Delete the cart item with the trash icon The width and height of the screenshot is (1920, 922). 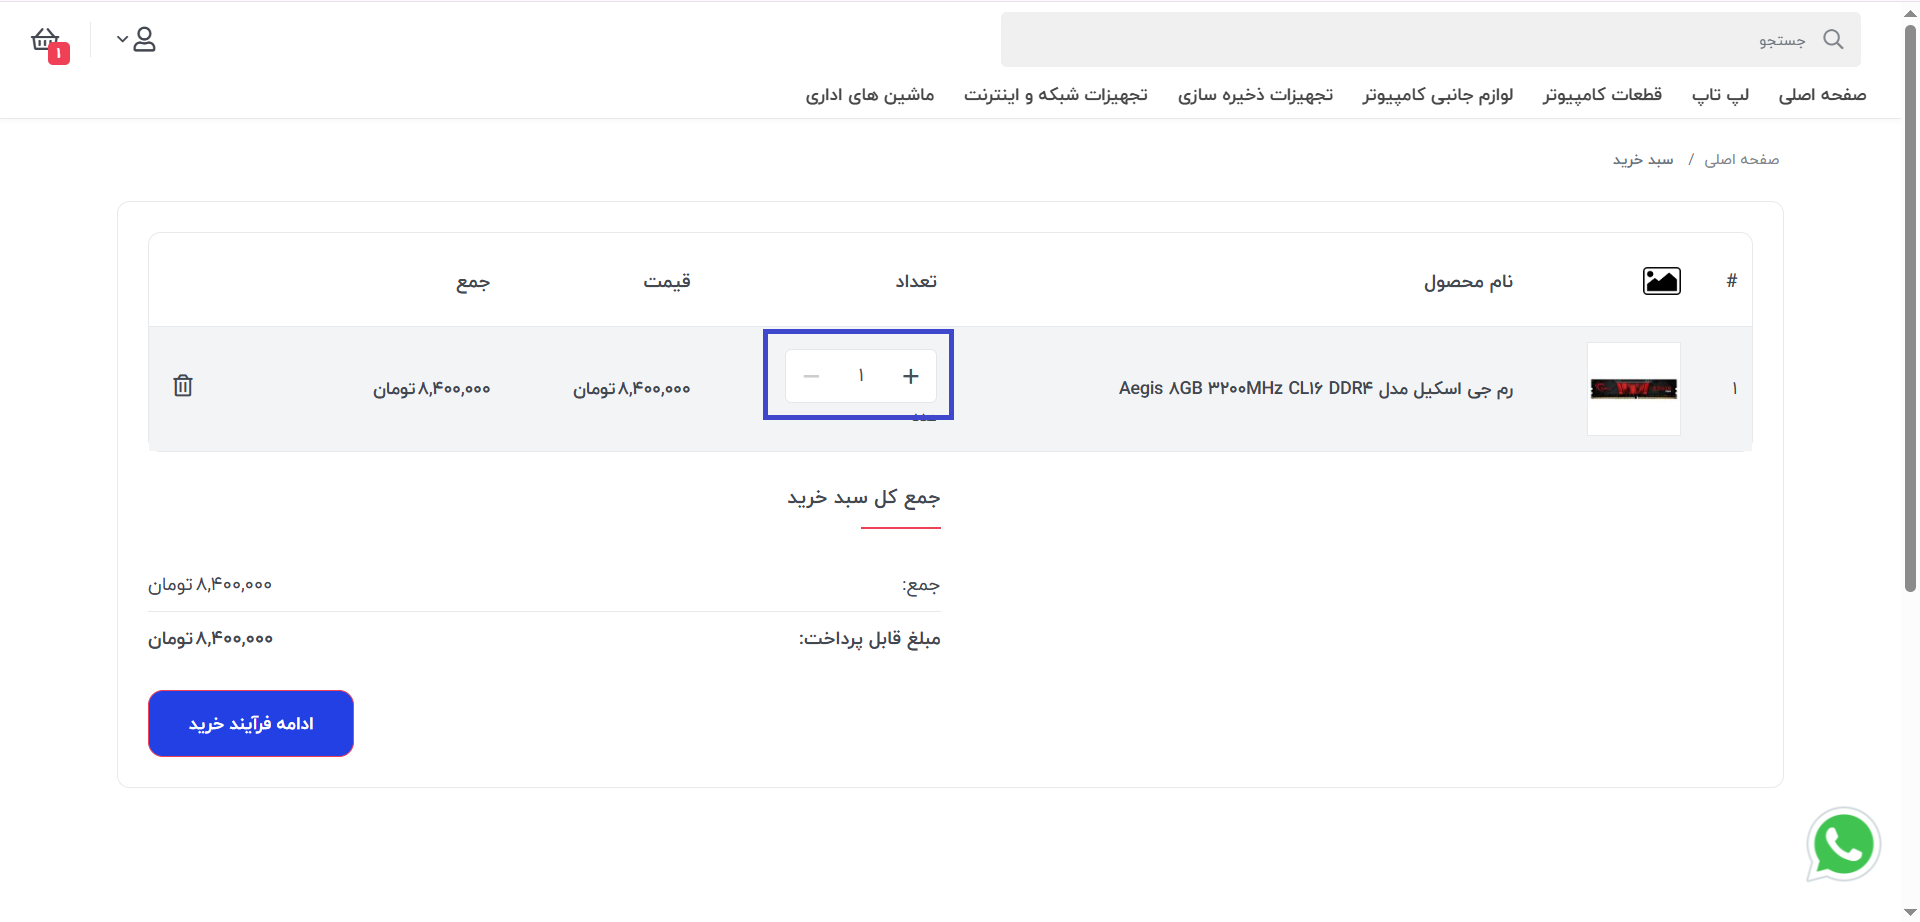[x=183, y=386]
